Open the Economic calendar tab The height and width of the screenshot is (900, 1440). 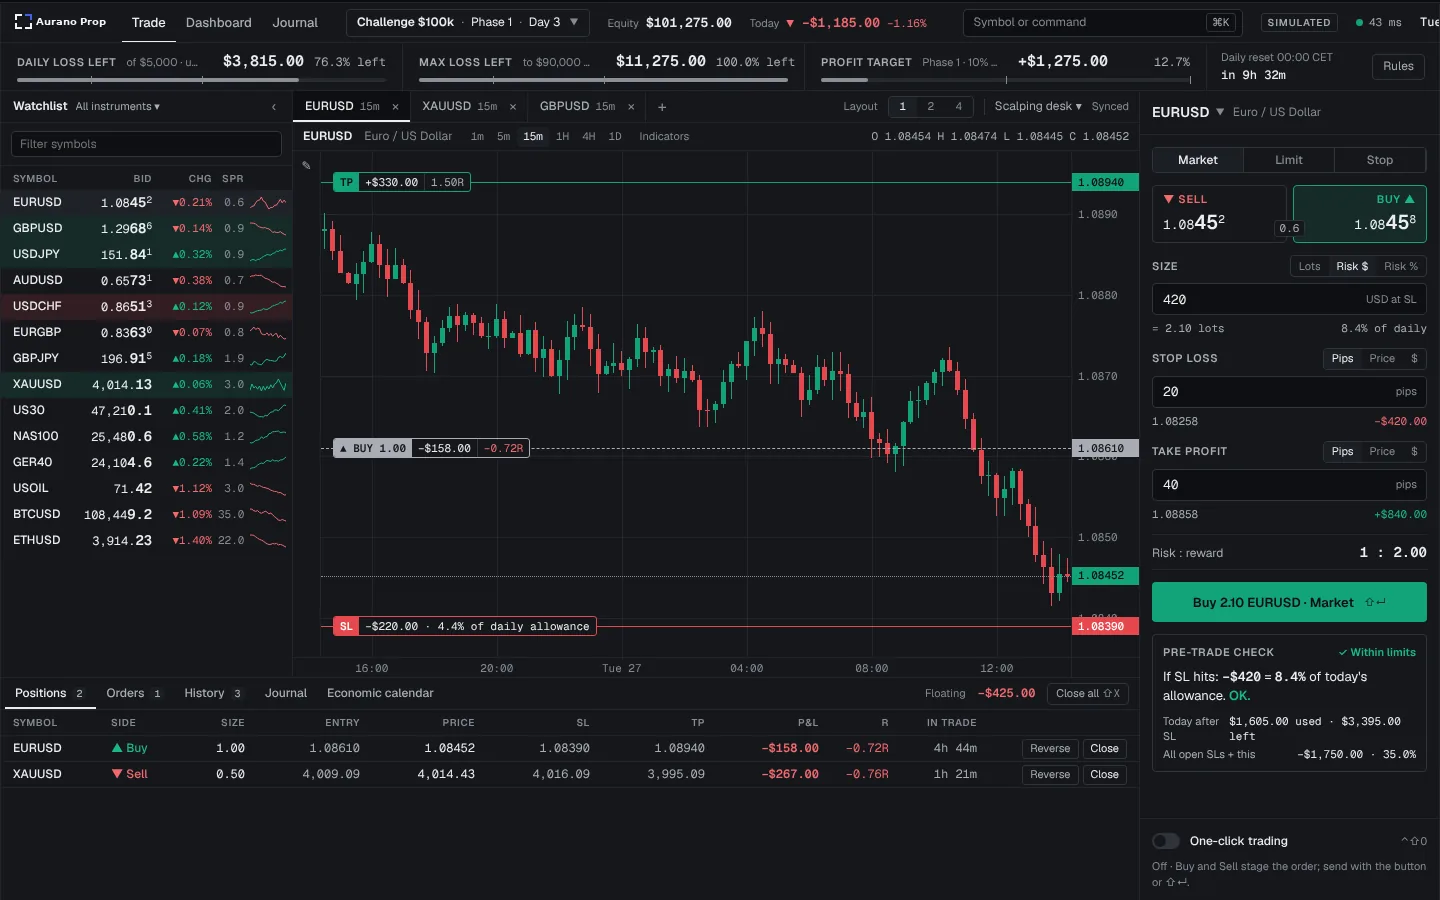click(x=380, y=693)
